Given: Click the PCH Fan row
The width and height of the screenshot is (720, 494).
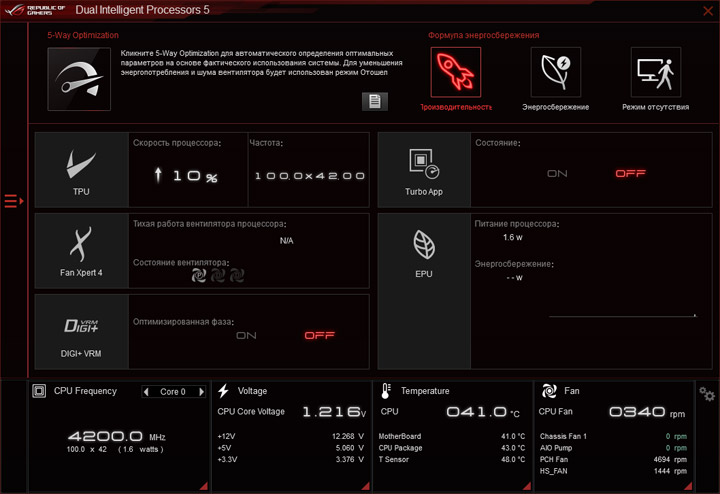Looking at the screenshot, I should (x=613, y=460).
